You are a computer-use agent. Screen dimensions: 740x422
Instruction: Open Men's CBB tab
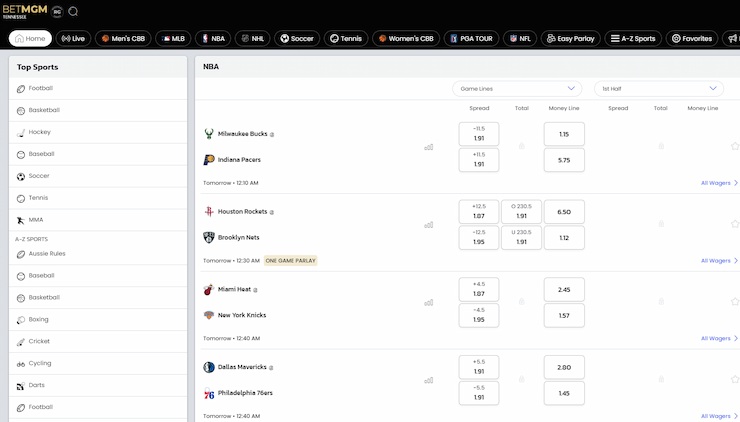pyautogui.click(x=123, y=39)
